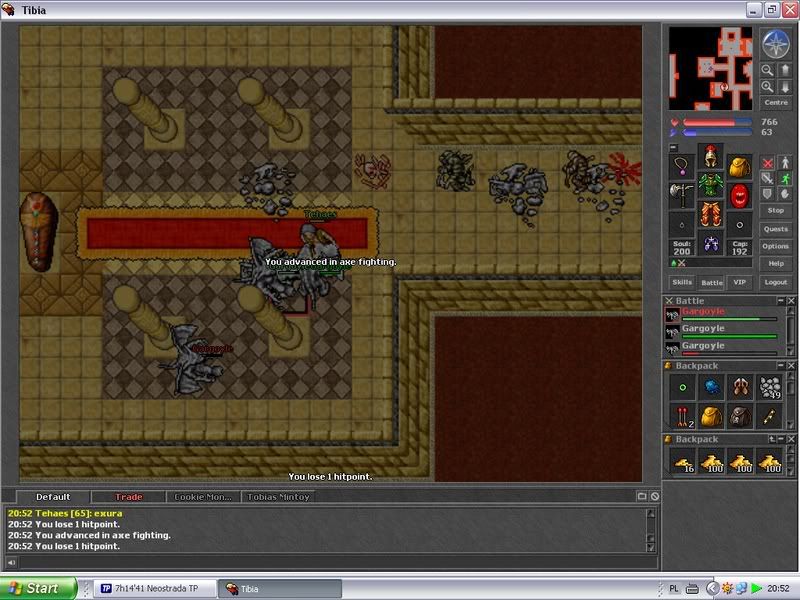Close the Battle window

(791, 301)
